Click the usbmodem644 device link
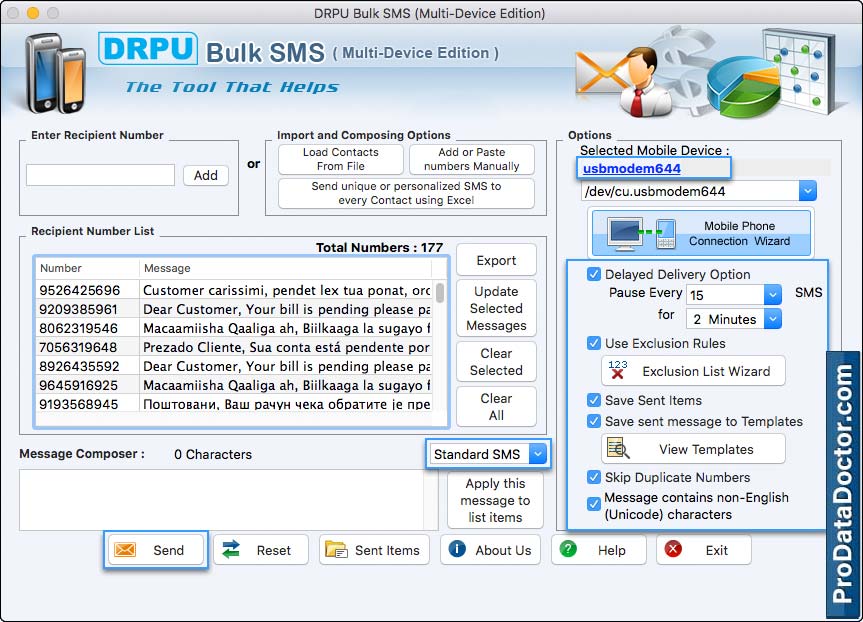This screenshot has width=863, height=622. 632,168
